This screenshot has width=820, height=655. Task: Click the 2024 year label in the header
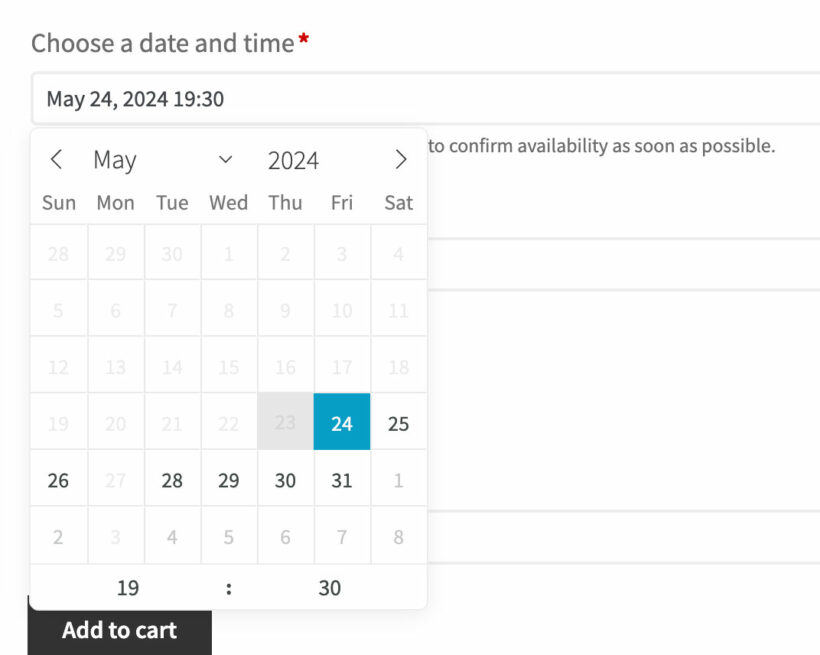point(291,159)
